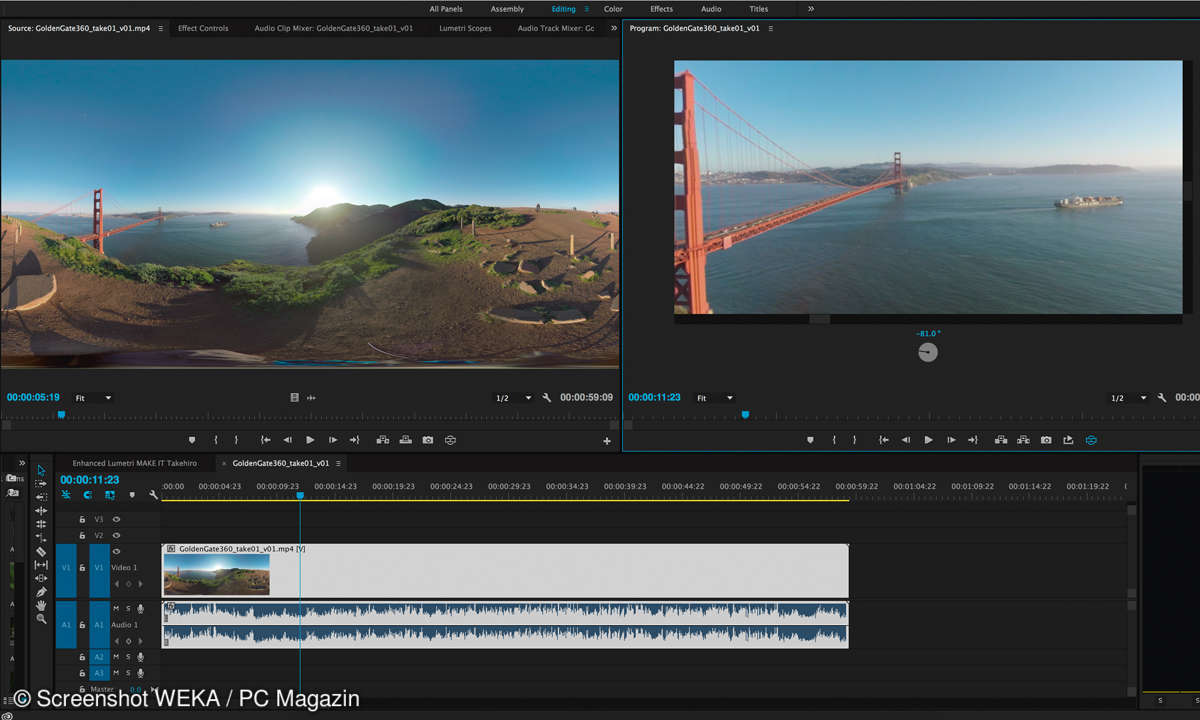Toggle Linked Selection in timeline

(x=109, y=495)
